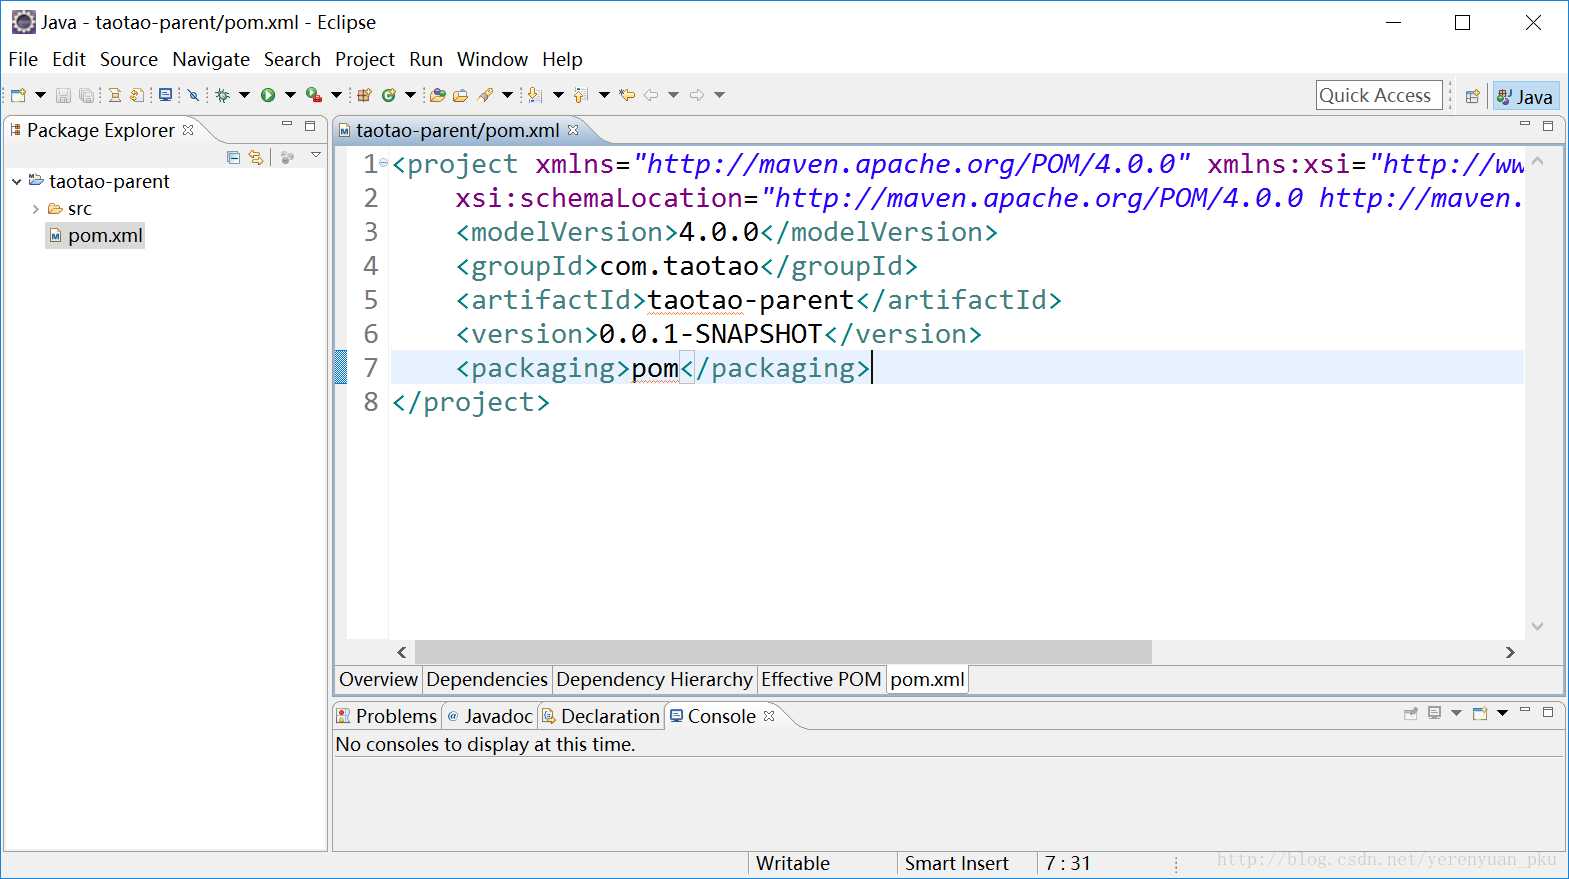Click the Open Perspective icon
This screenshot has height=879, width=1569.
point(1472,96)
